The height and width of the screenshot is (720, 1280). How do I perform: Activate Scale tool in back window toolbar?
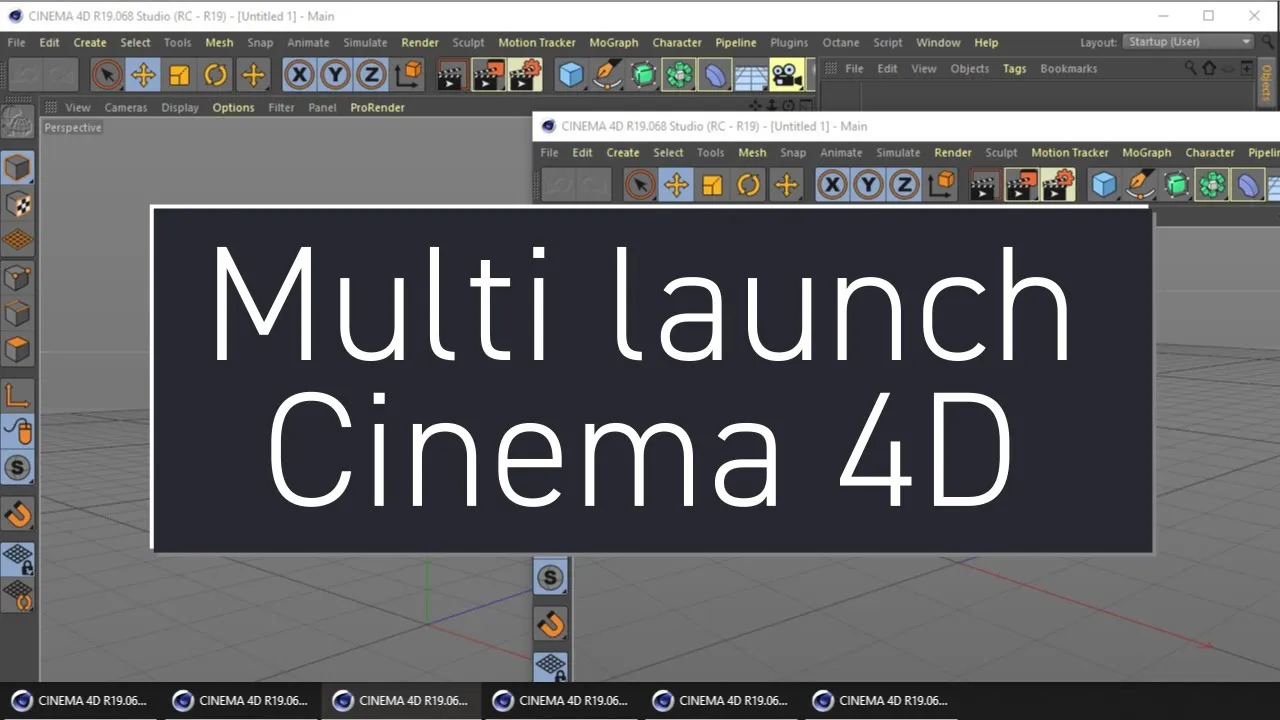click(179, 75)
